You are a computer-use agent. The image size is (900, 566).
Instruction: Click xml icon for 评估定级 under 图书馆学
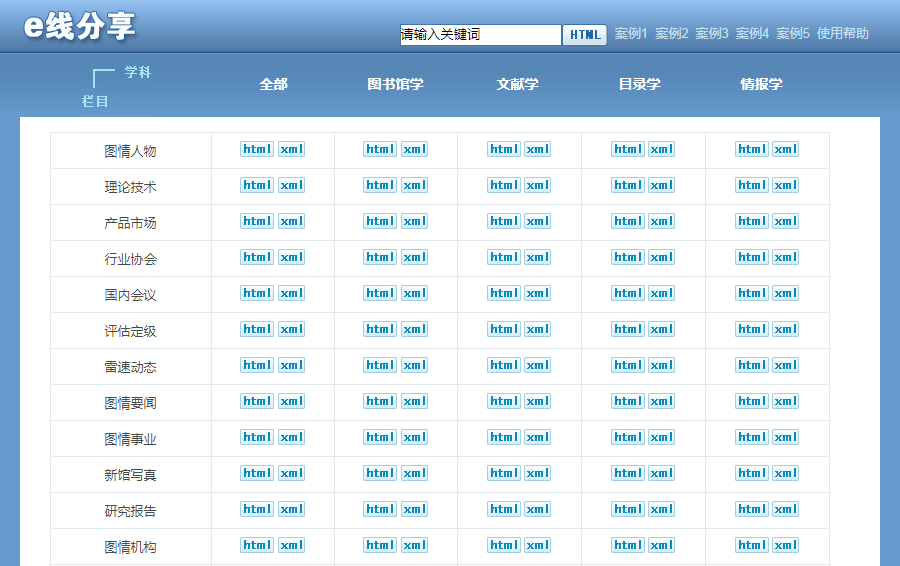(x=414, y=329)
